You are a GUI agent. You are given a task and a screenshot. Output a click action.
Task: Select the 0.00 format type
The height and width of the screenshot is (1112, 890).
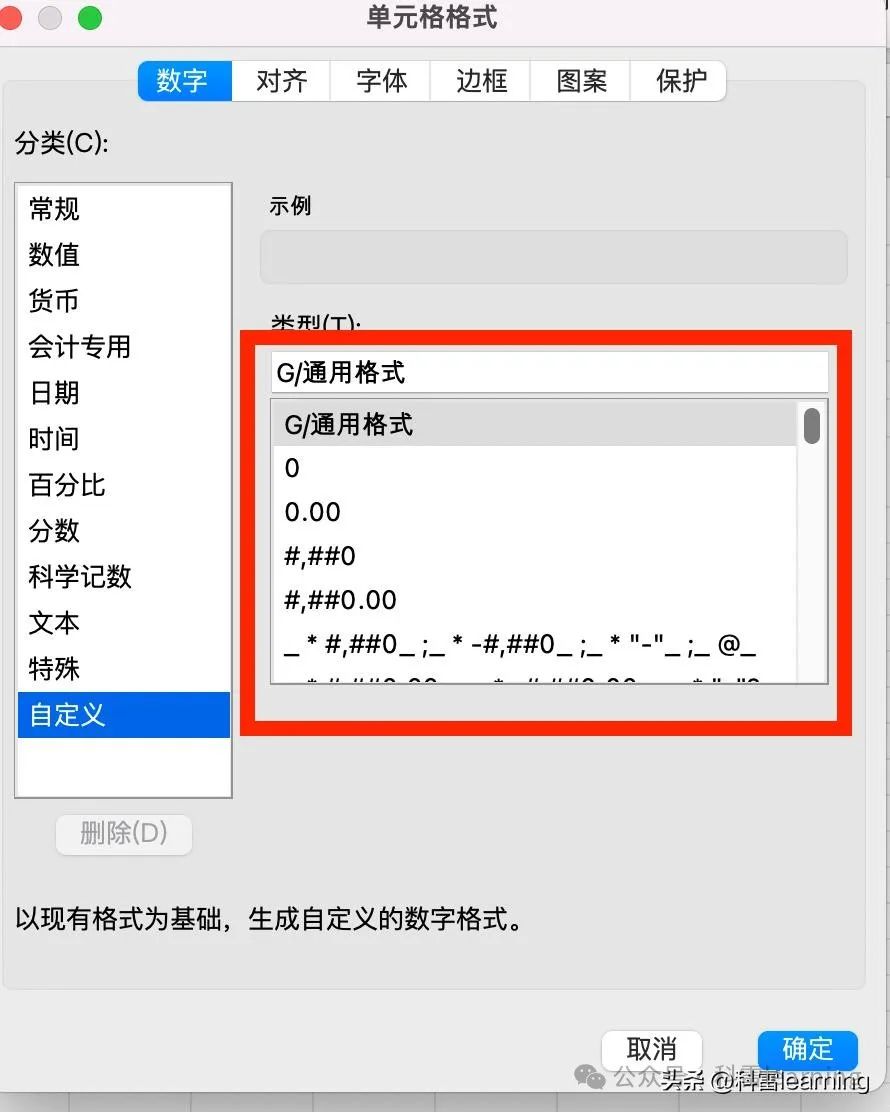click(x=535, y=512)
